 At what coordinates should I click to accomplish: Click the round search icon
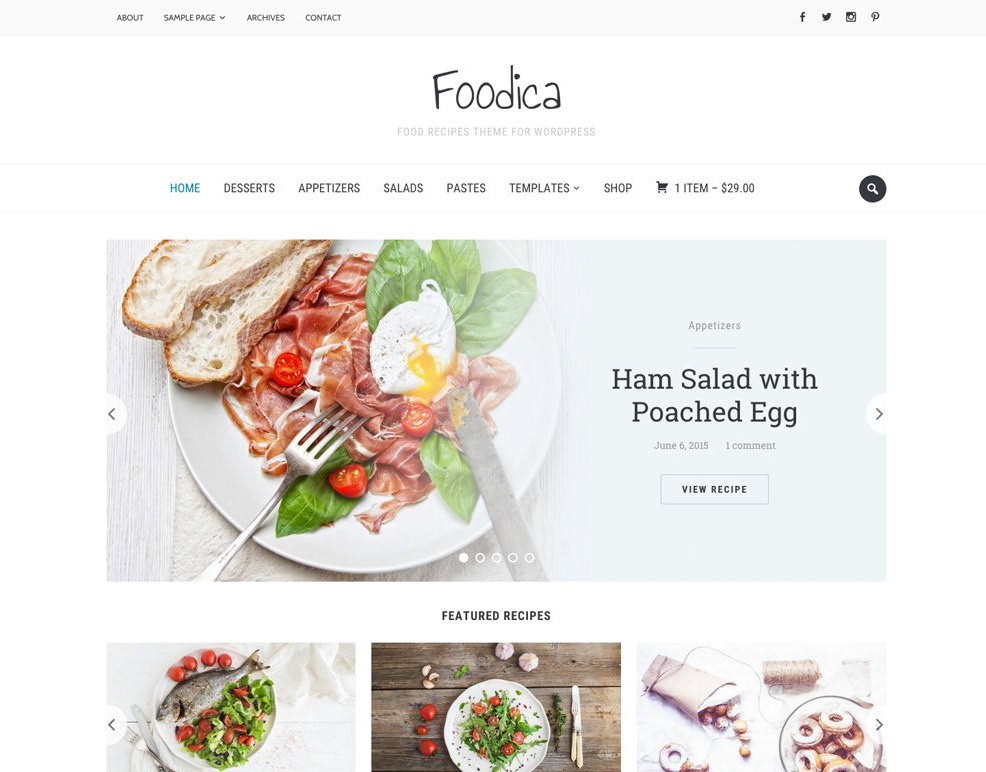click(872, 189)
